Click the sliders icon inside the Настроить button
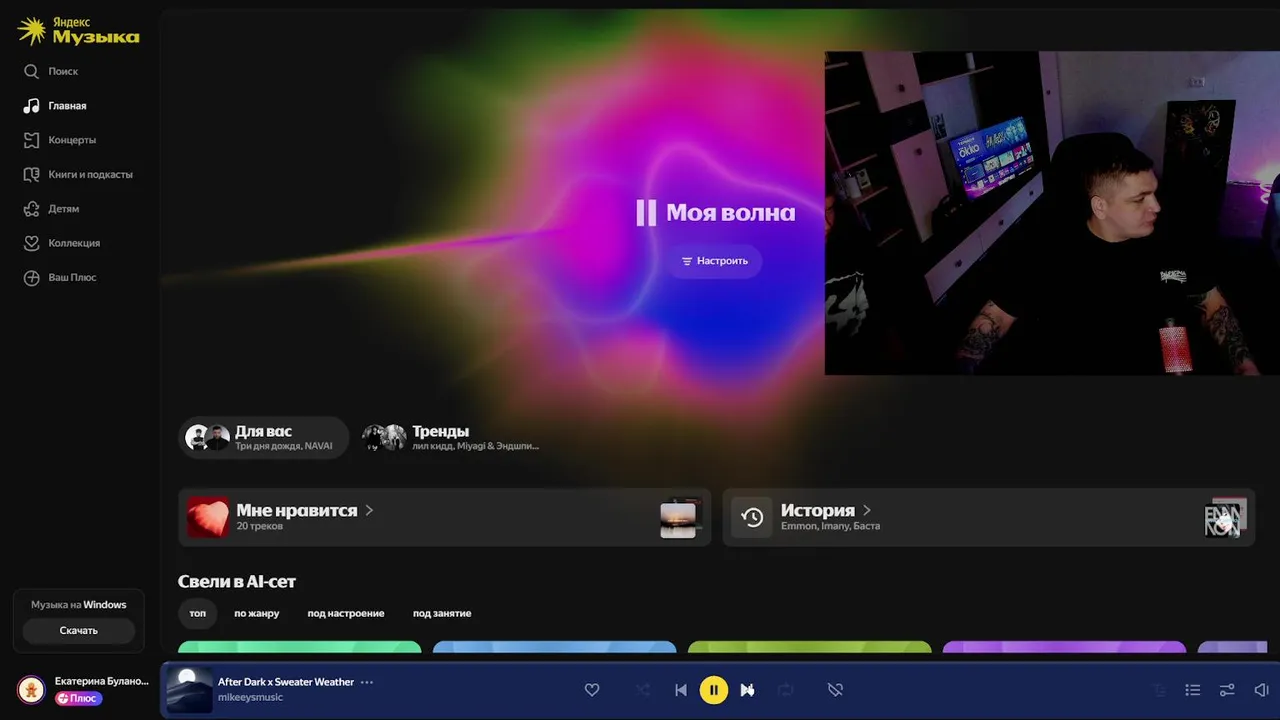 (x=687, y=261)
